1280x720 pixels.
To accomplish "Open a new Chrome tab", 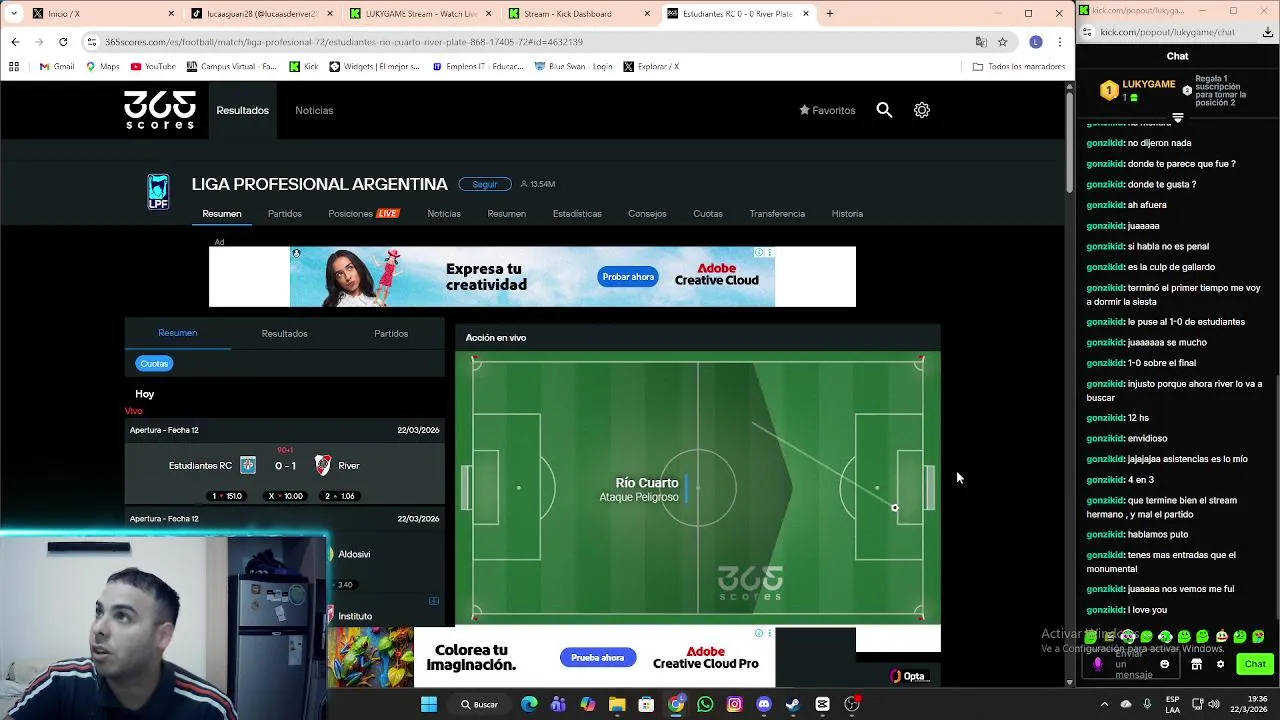I will pyautogui.click(x=830, y=14).
